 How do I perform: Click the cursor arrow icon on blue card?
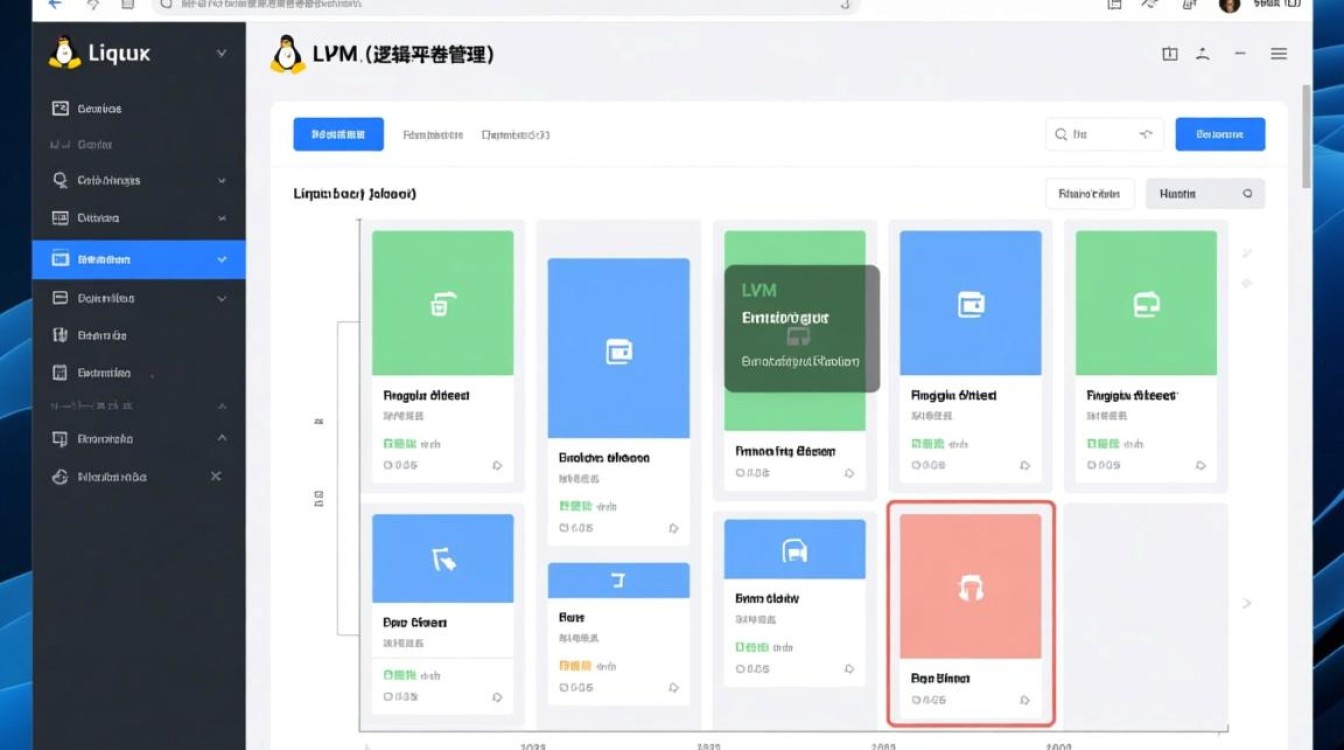(443, 559)
